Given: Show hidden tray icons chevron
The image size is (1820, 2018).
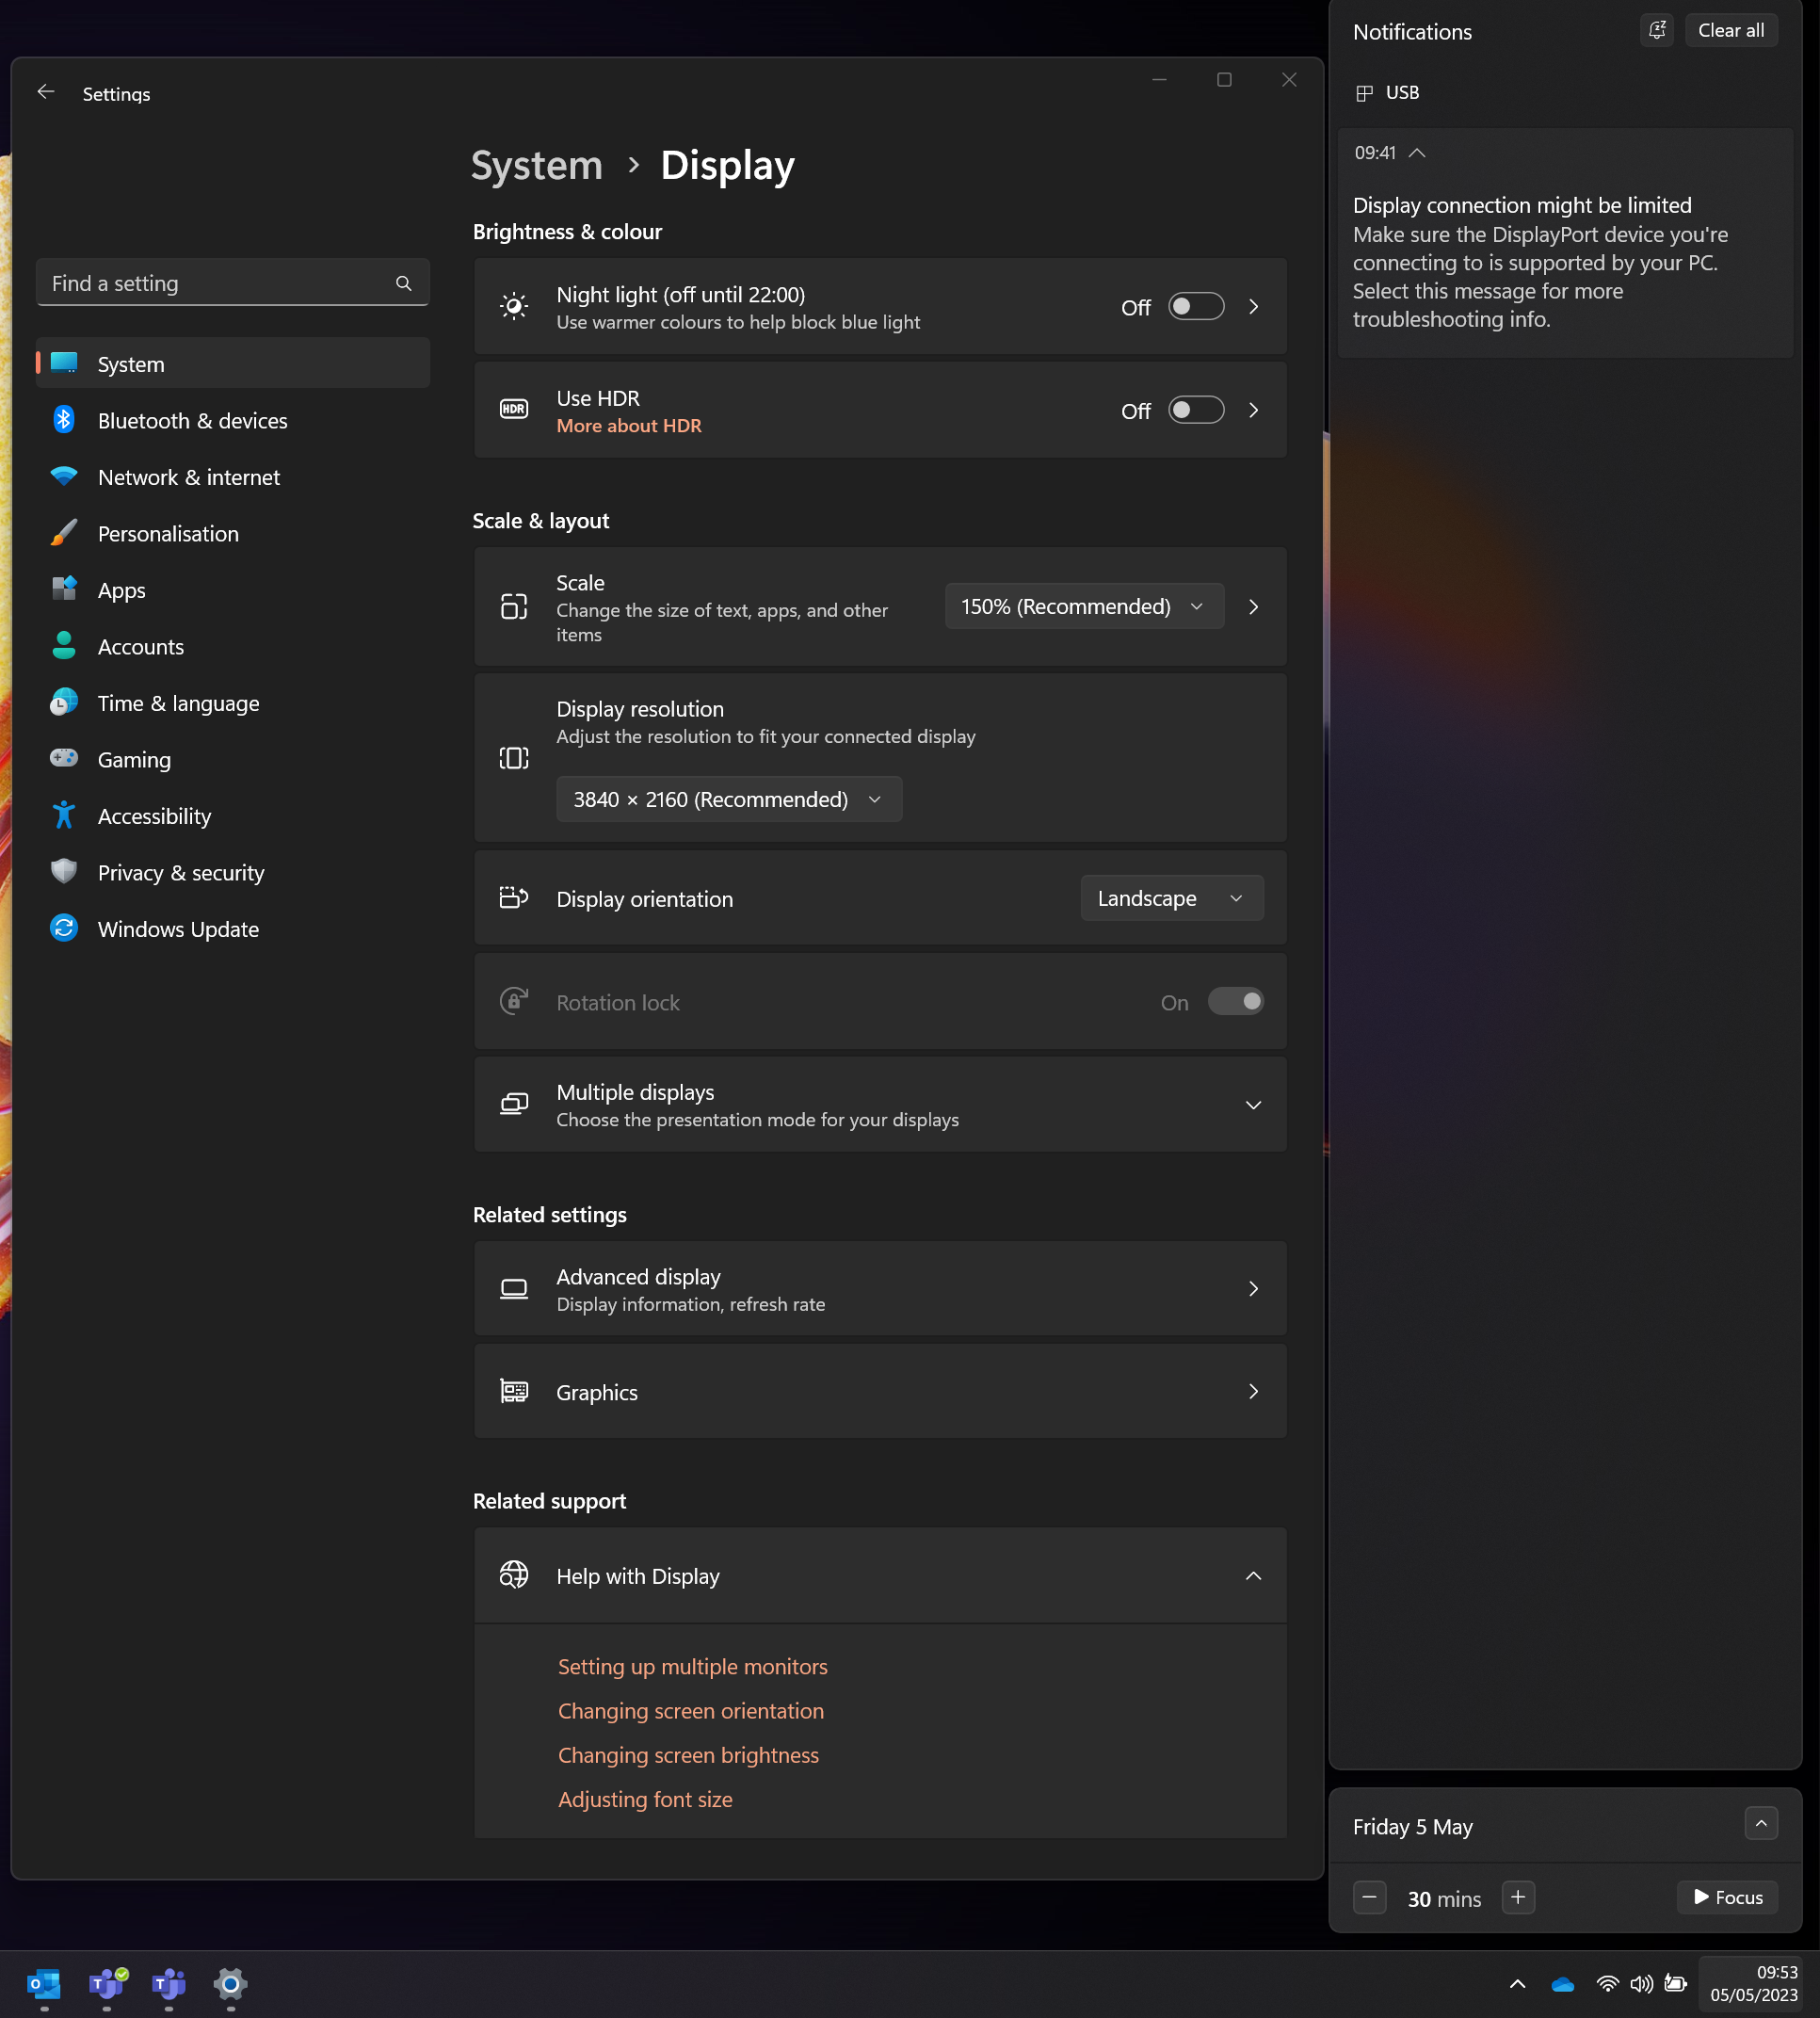Looking at the screenshot, I should click(1517, 1984).
